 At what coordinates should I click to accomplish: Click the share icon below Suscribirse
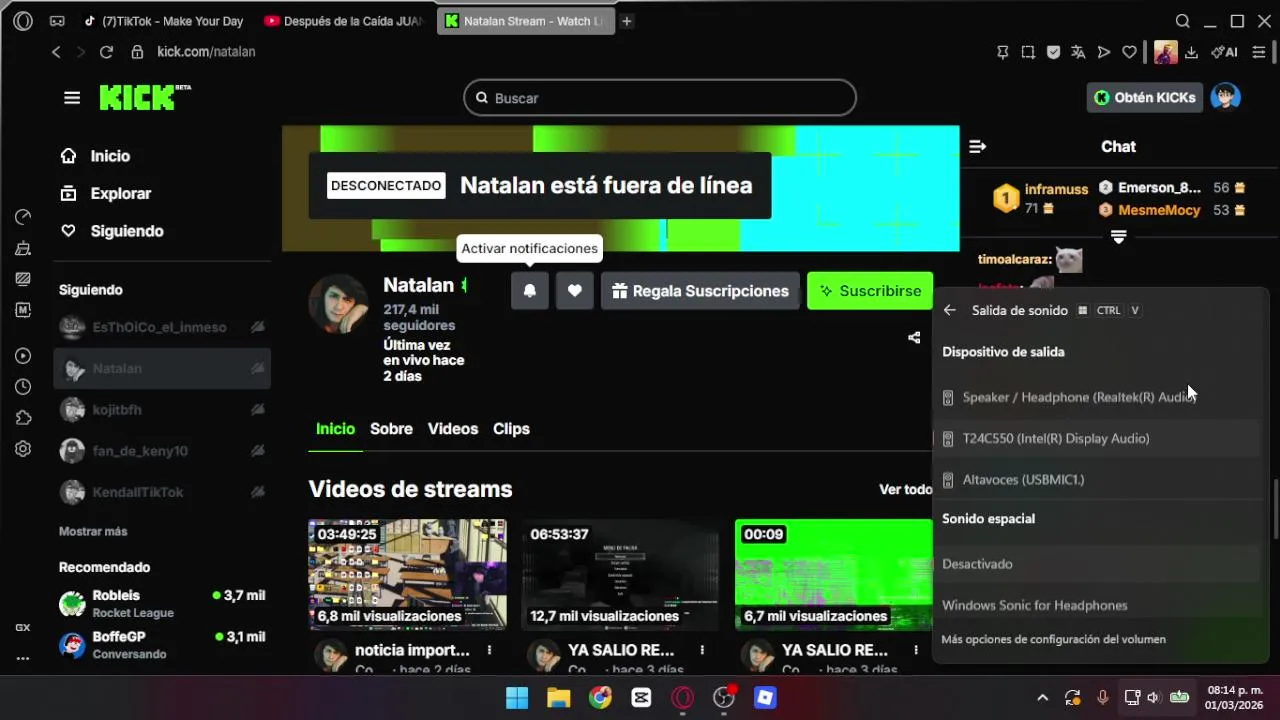coord(914,338)
